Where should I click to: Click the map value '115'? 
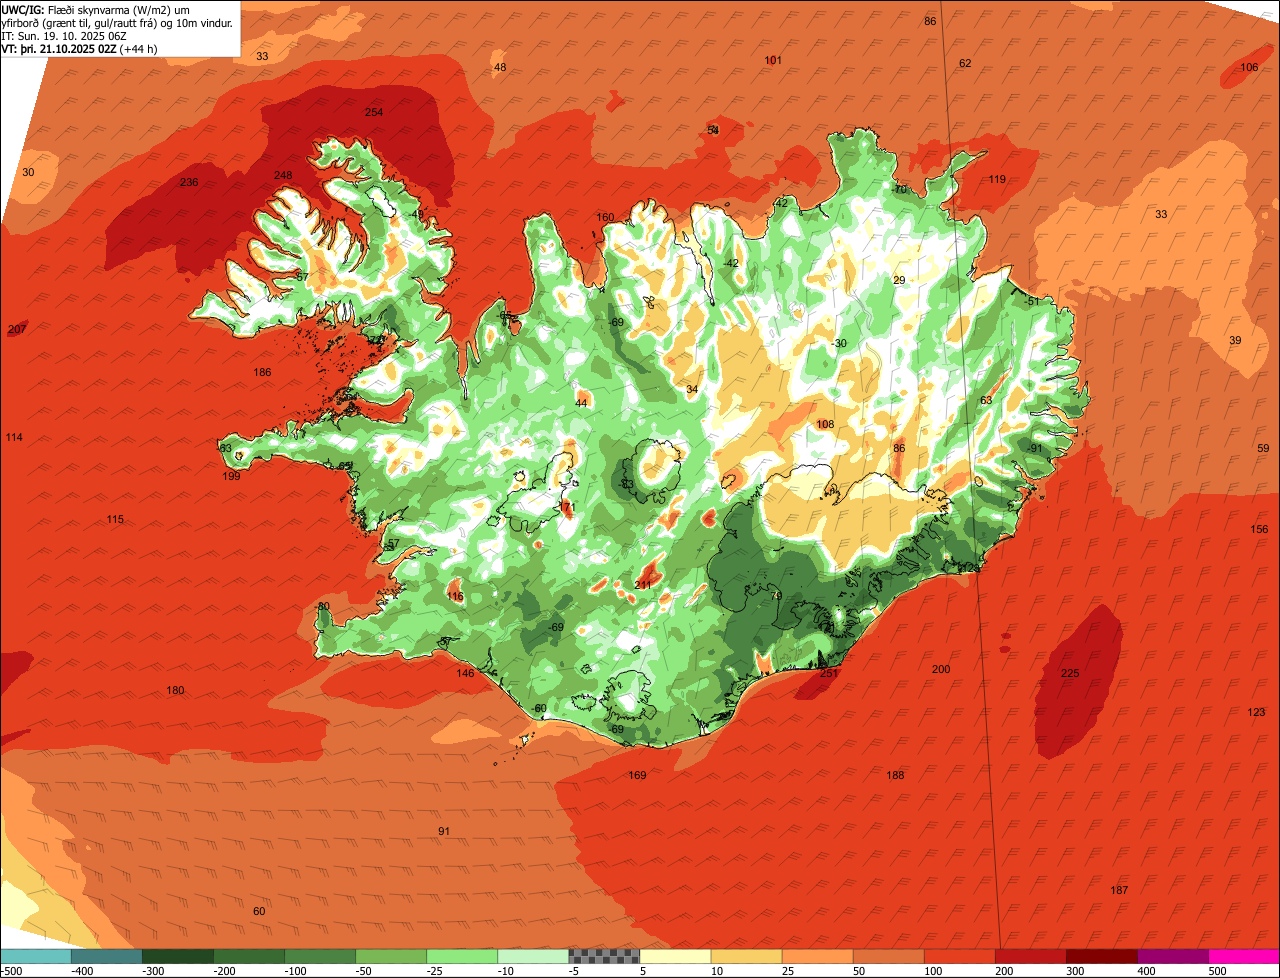click(115, 519)
